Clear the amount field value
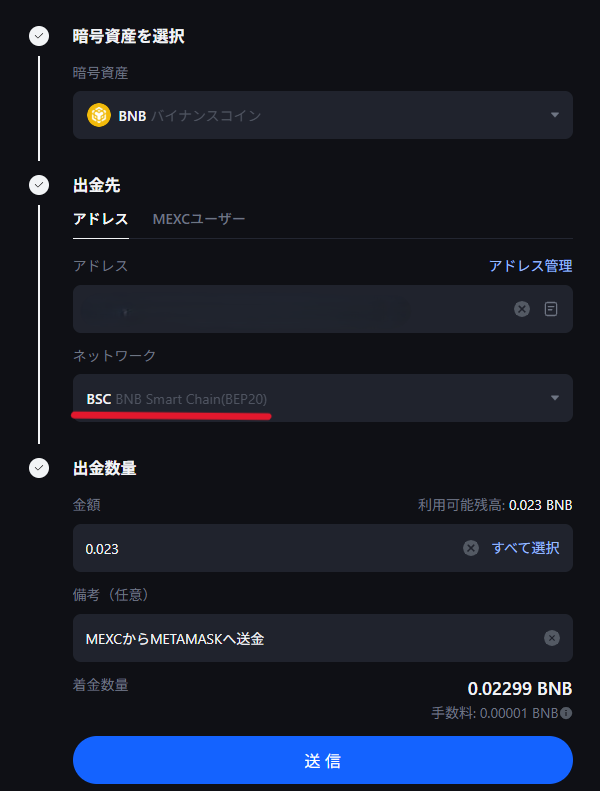 tap(470, 548)
